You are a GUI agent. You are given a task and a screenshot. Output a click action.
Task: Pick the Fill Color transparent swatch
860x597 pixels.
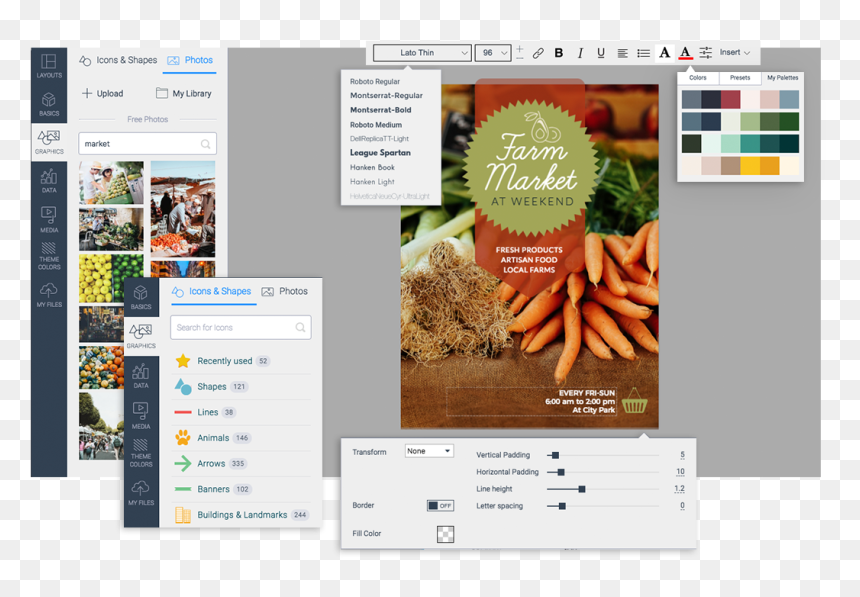pos(445,534)
